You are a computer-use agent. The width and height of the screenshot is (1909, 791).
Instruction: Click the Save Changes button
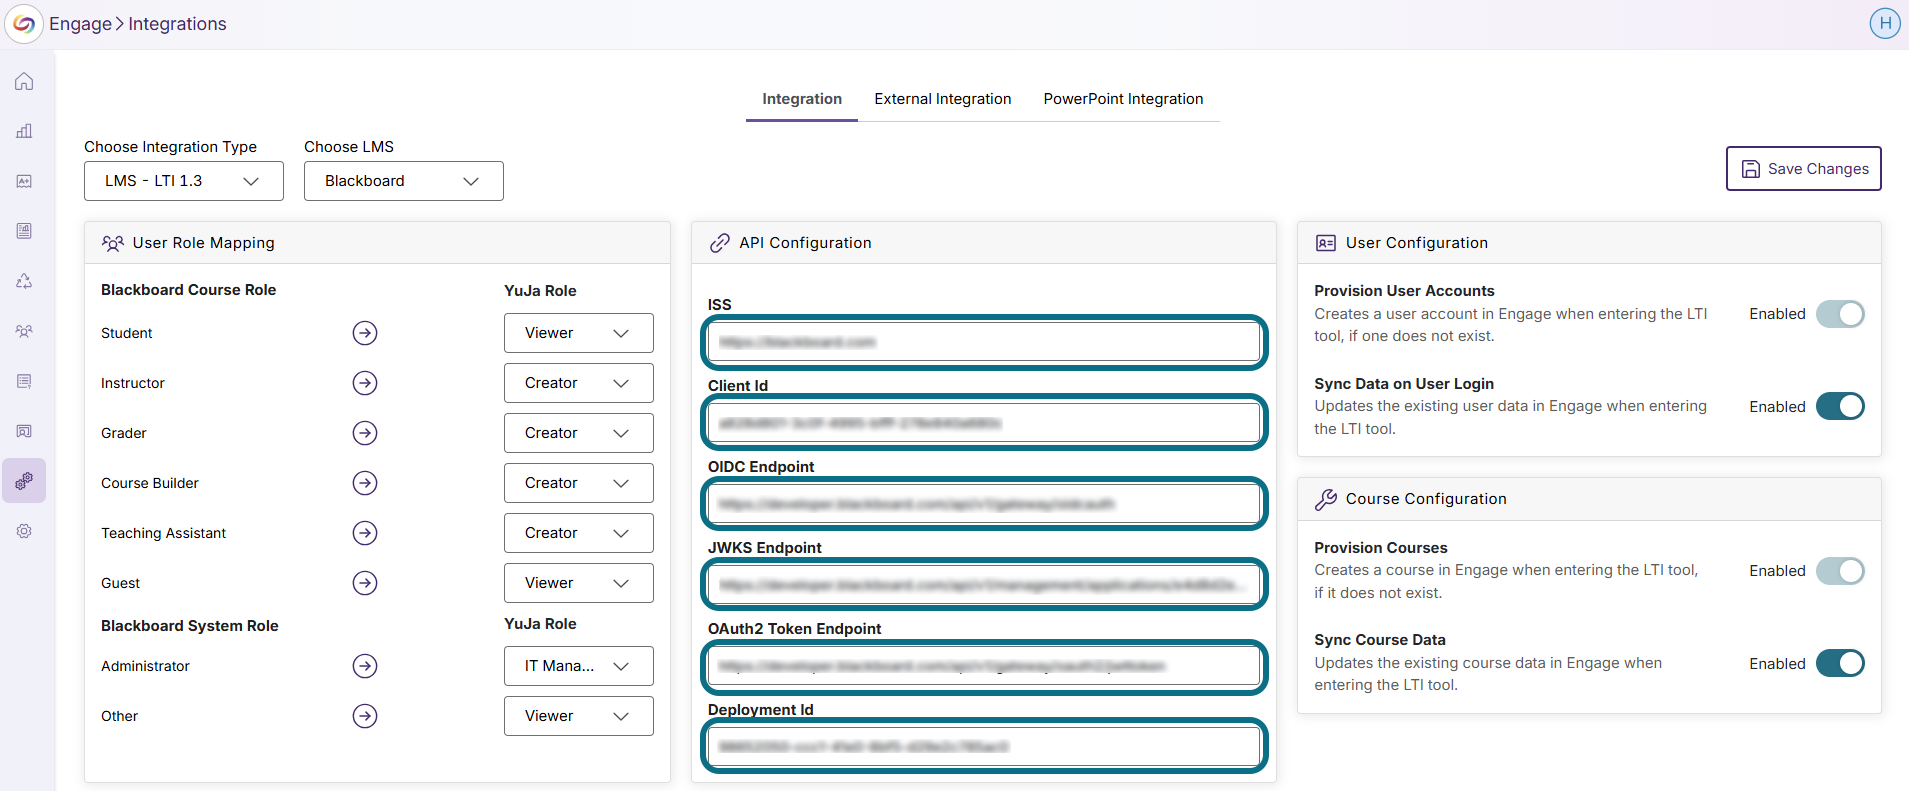coord(1804,169)
